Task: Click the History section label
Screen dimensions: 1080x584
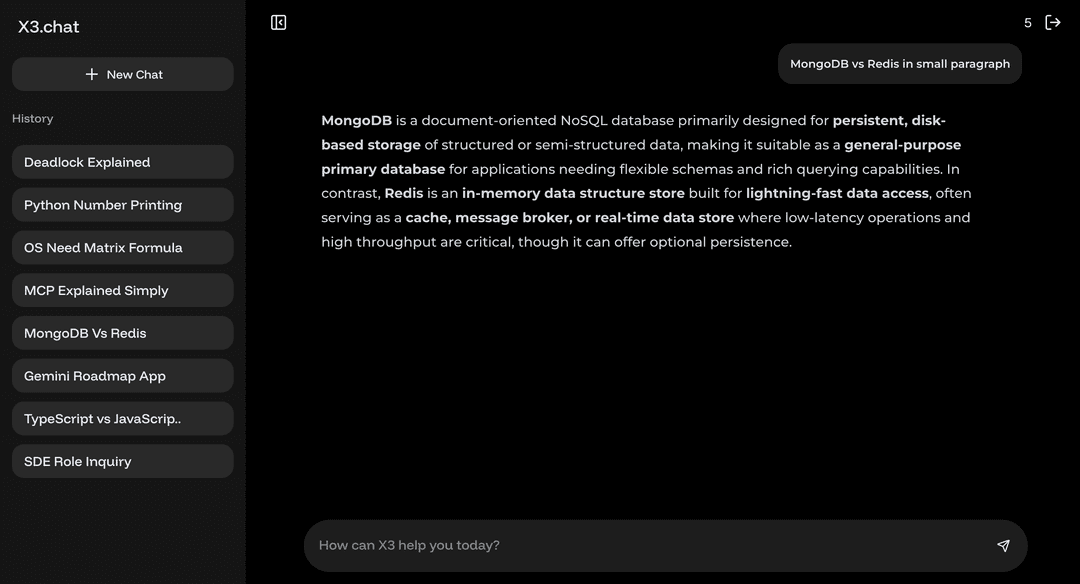Action: (33, 119)
